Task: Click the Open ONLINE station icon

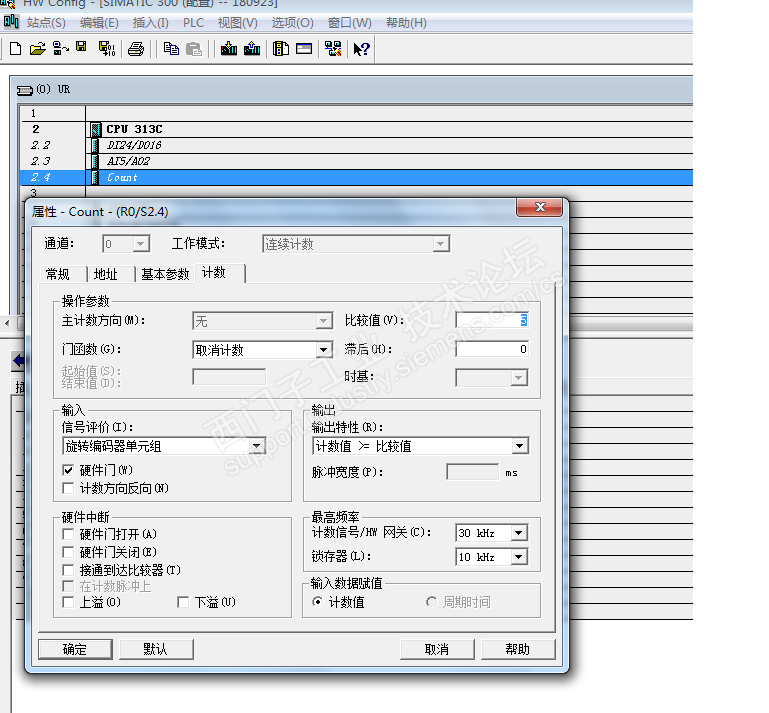Action: [x=60, y=49]
